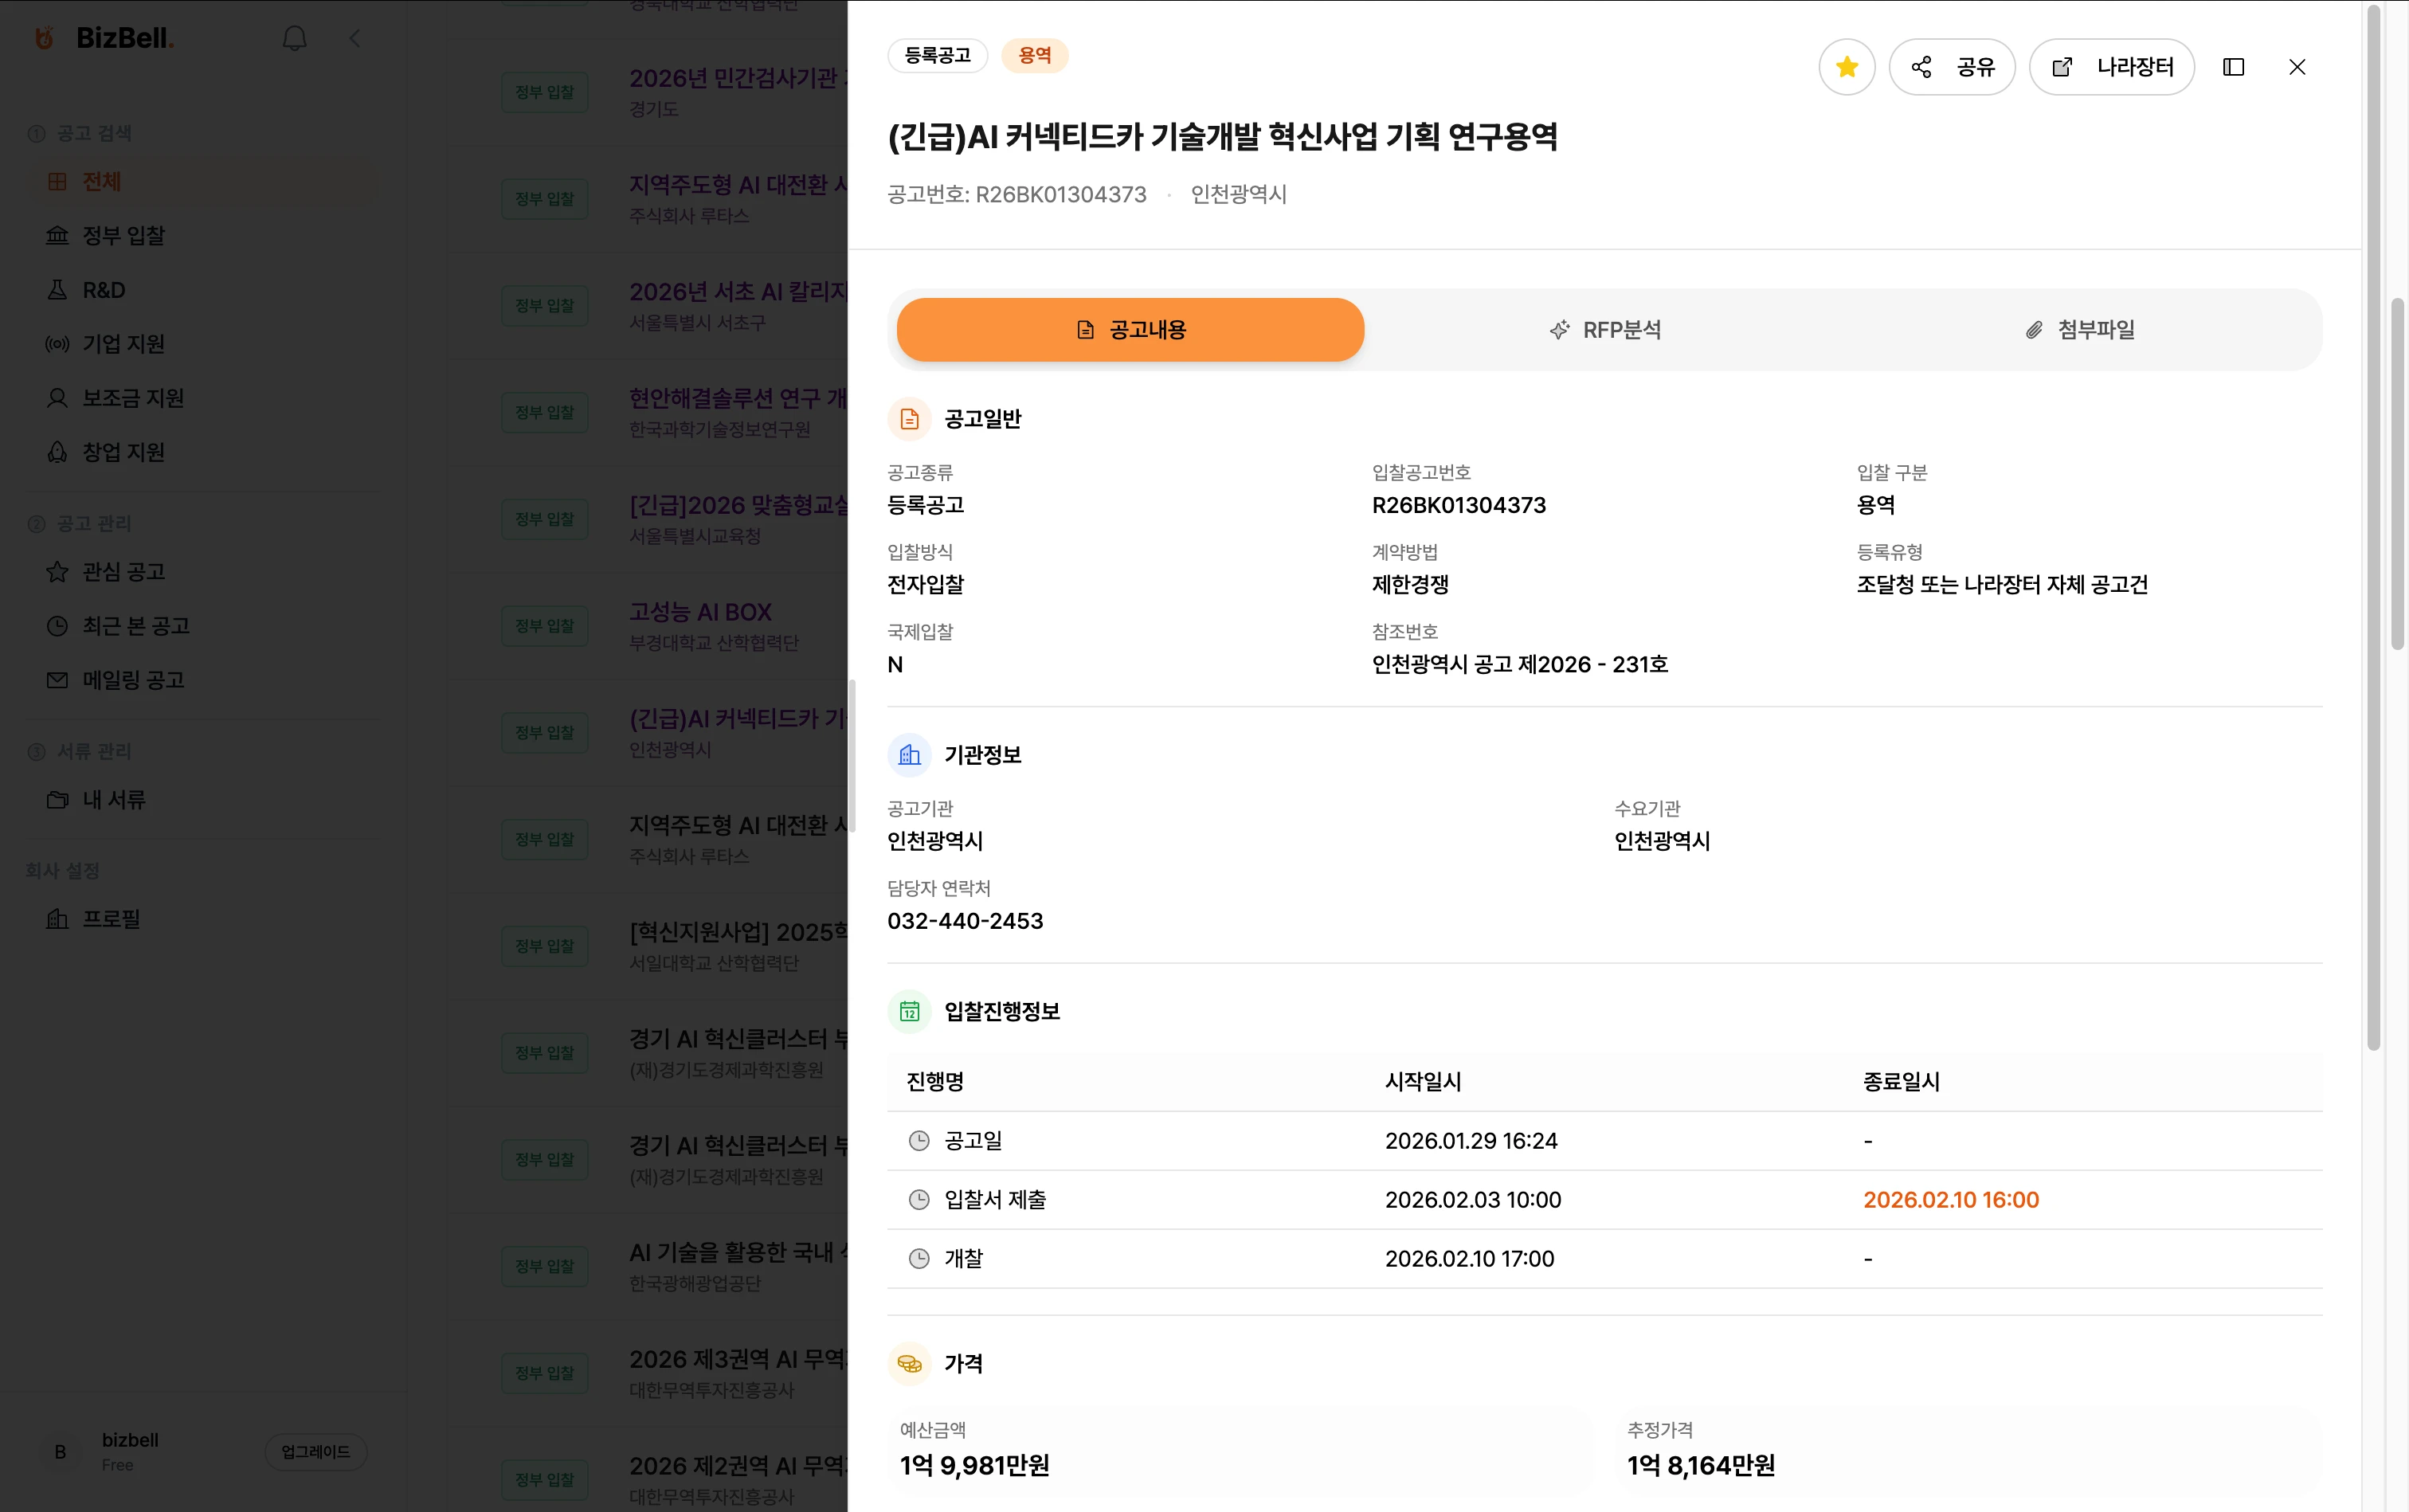Open 관심 공고 favorites list

(x=123, y=572)
